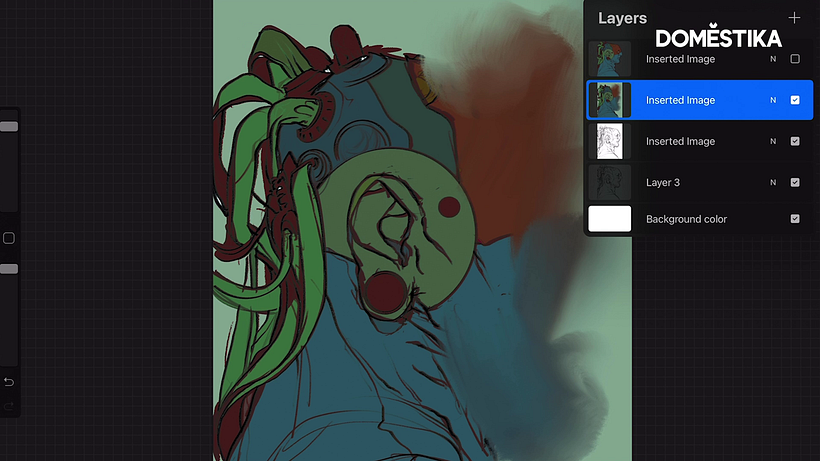Open blend mode N of Layer 3

(773, 182)
